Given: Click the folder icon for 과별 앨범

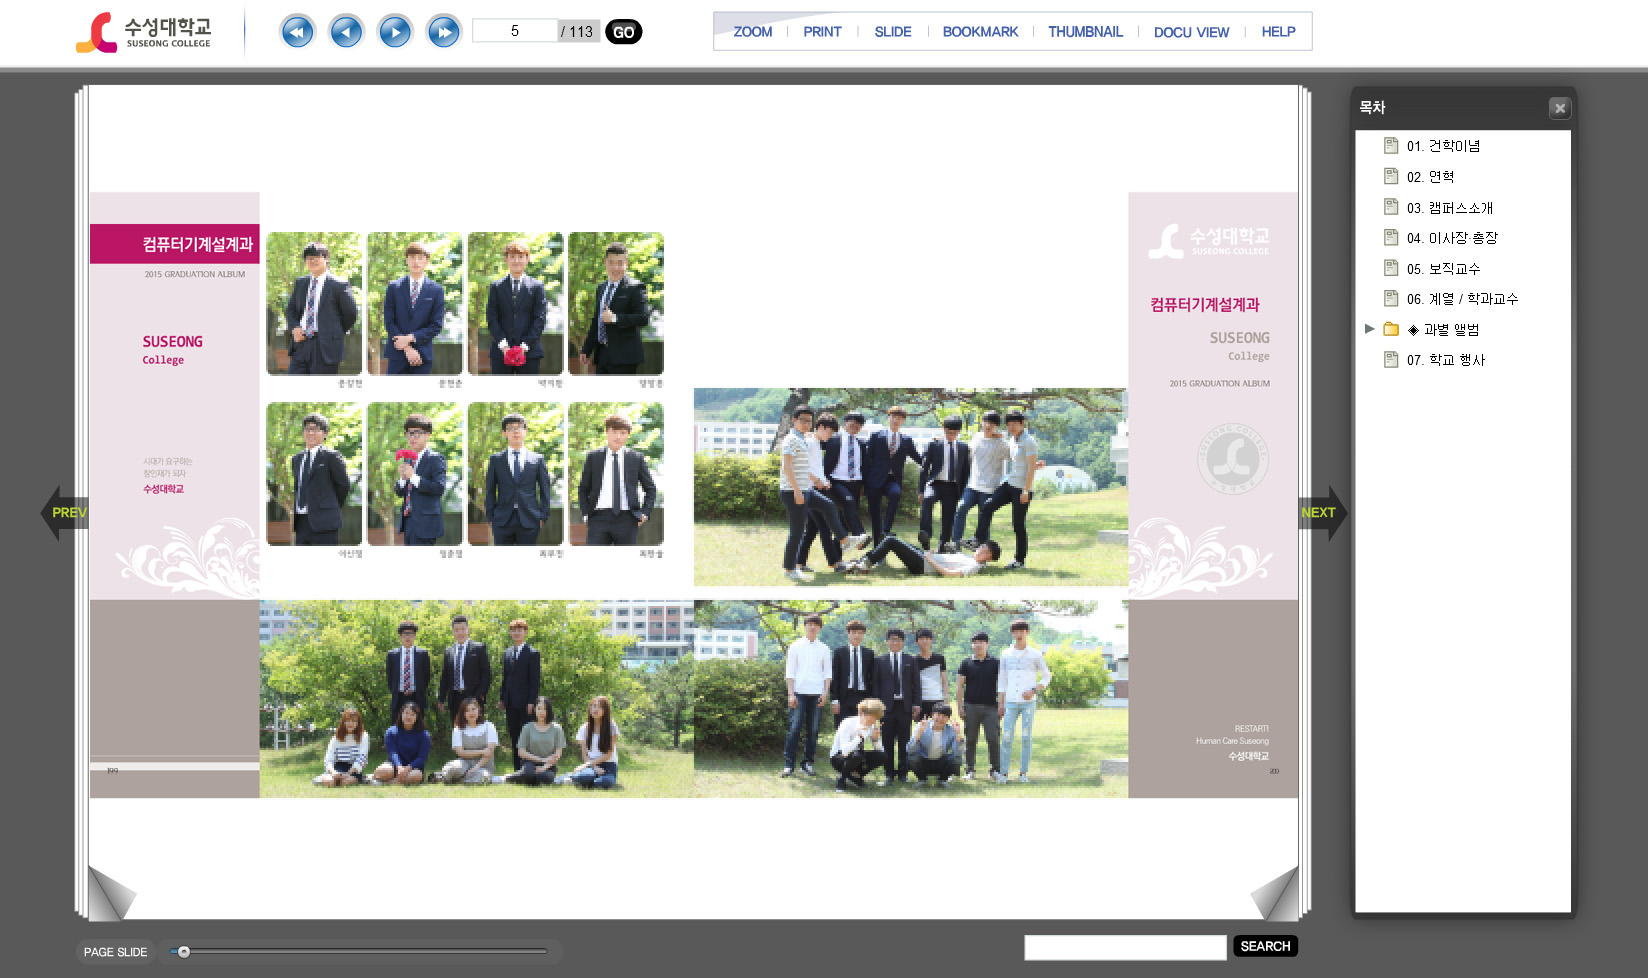Looking at the screenshot, I should [1391, 329].
